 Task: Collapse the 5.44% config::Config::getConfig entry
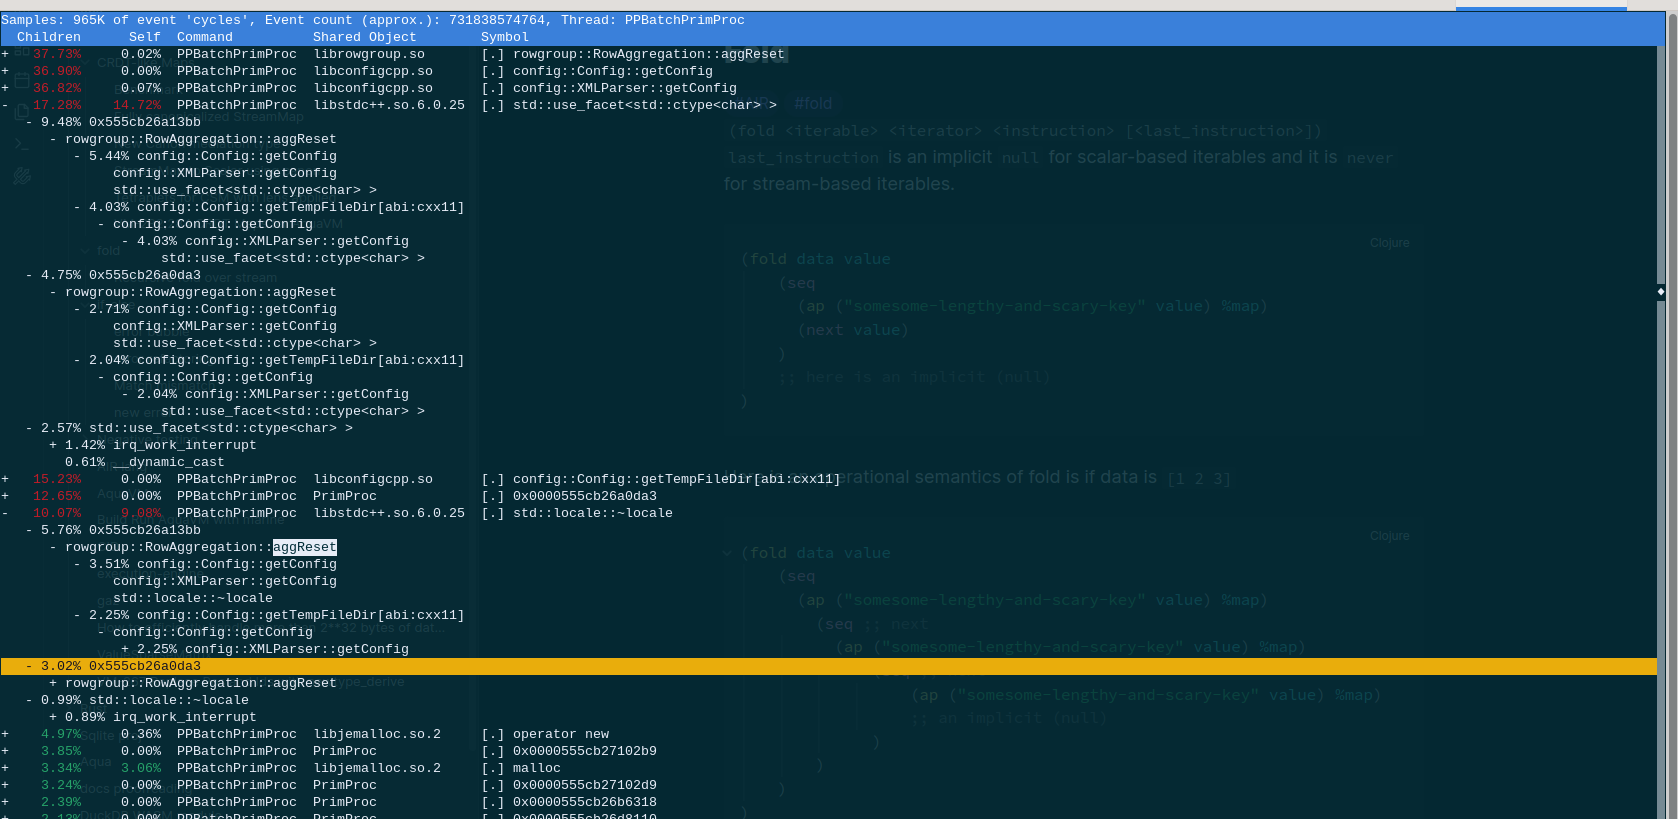(77, 156)
